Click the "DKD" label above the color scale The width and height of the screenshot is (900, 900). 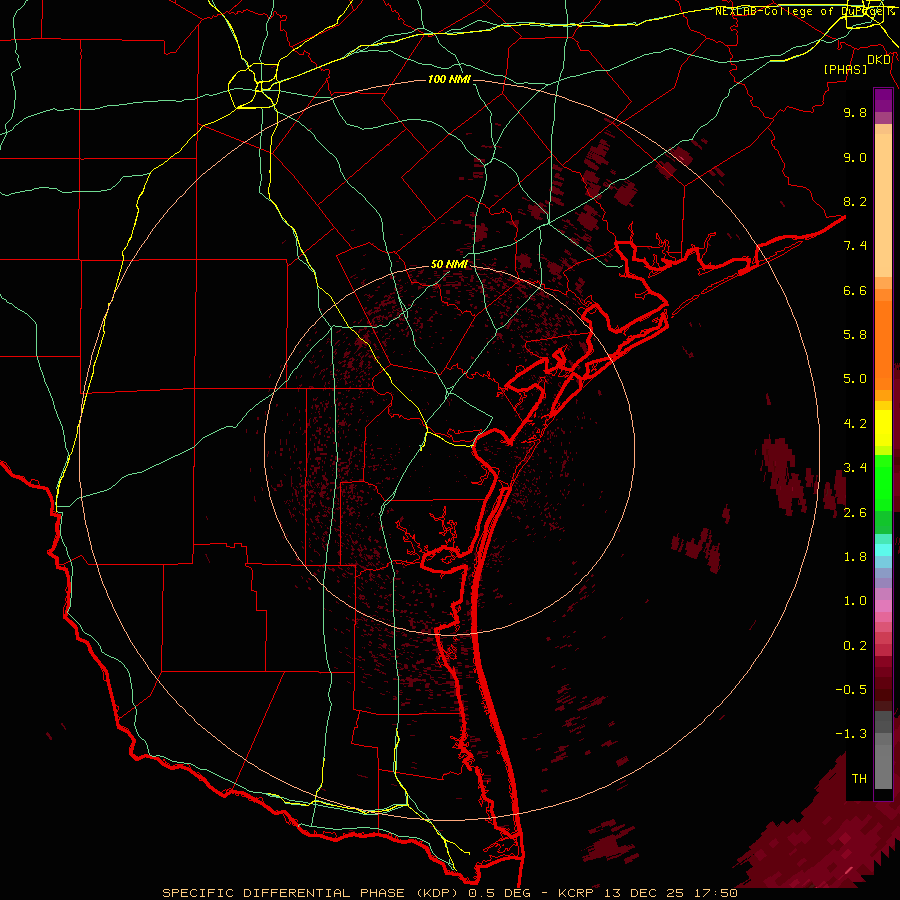pyautogui.click(x=879, y=59)
